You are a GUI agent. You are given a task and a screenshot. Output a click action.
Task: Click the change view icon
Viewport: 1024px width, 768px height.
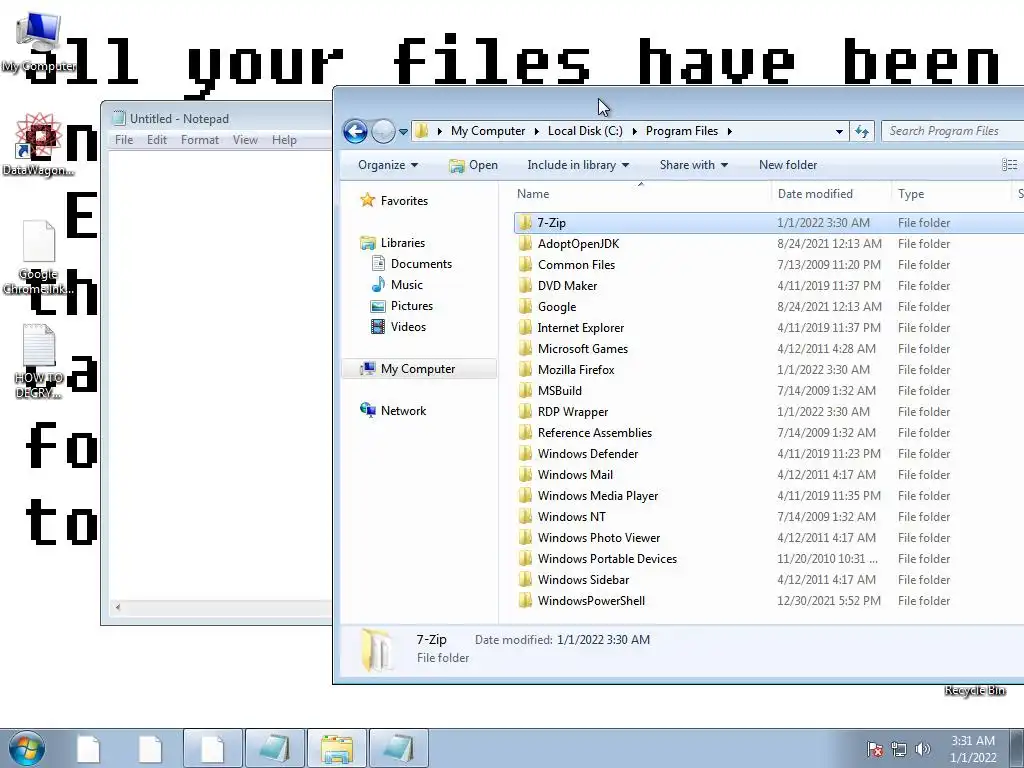(1009, 165)
